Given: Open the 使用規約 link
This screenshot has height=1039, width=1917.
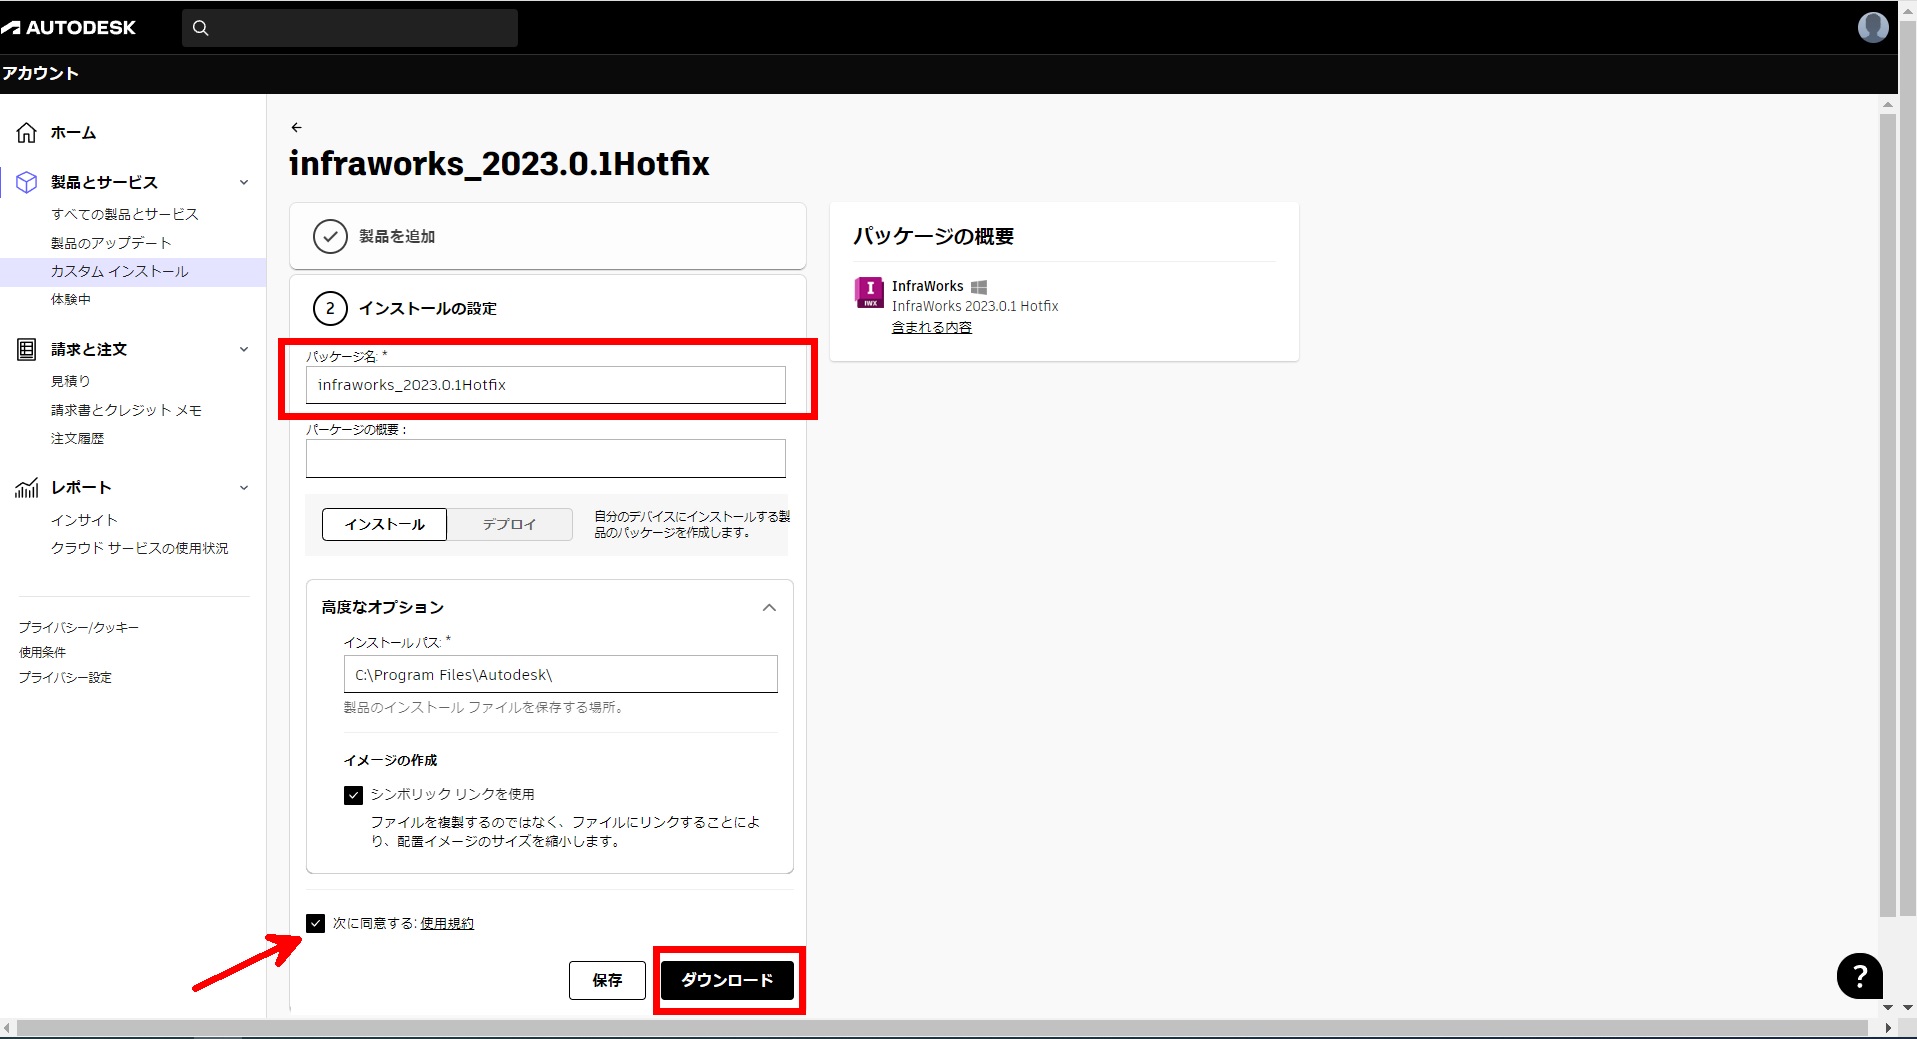Looking at the screenshot, I should tap(447, 923).
